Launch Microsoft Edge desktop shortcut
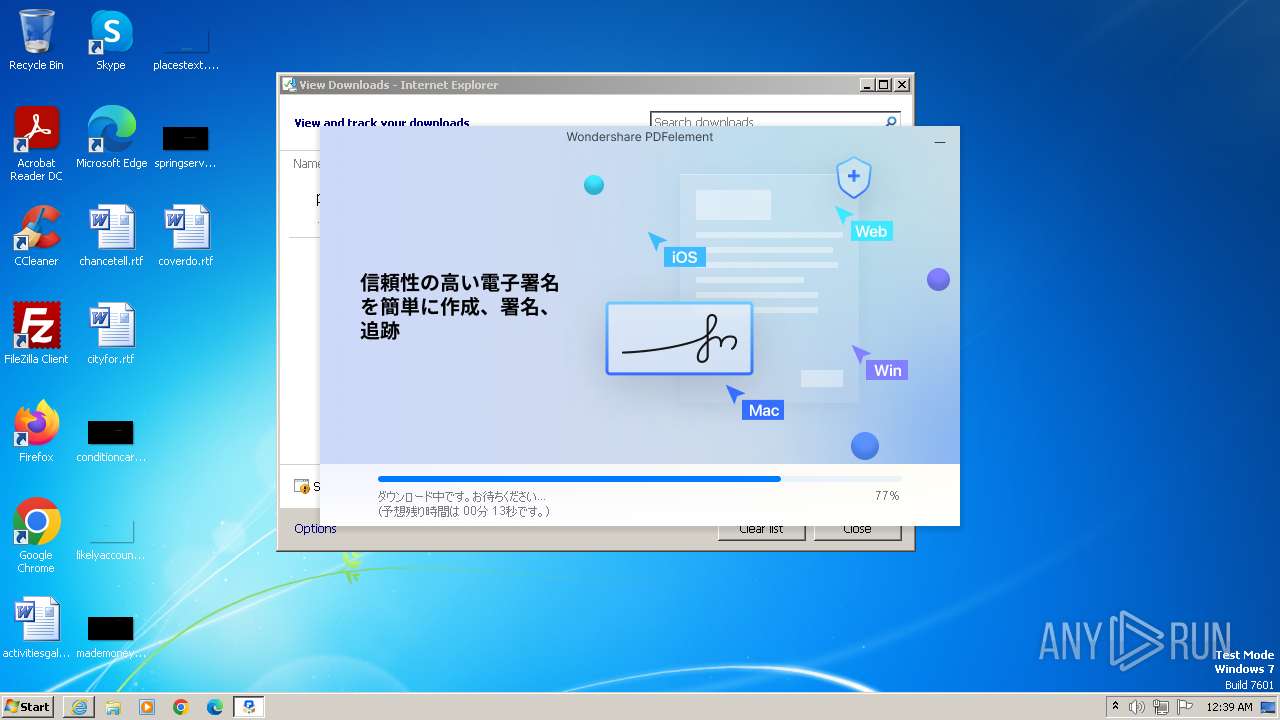The width and height of the screenshot is (1280, 720). [x=111, y=138]
